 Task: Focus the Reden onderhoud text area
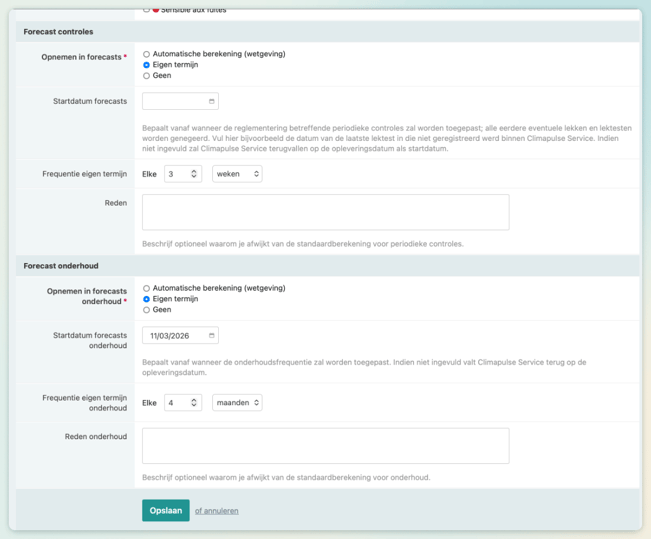325,446
